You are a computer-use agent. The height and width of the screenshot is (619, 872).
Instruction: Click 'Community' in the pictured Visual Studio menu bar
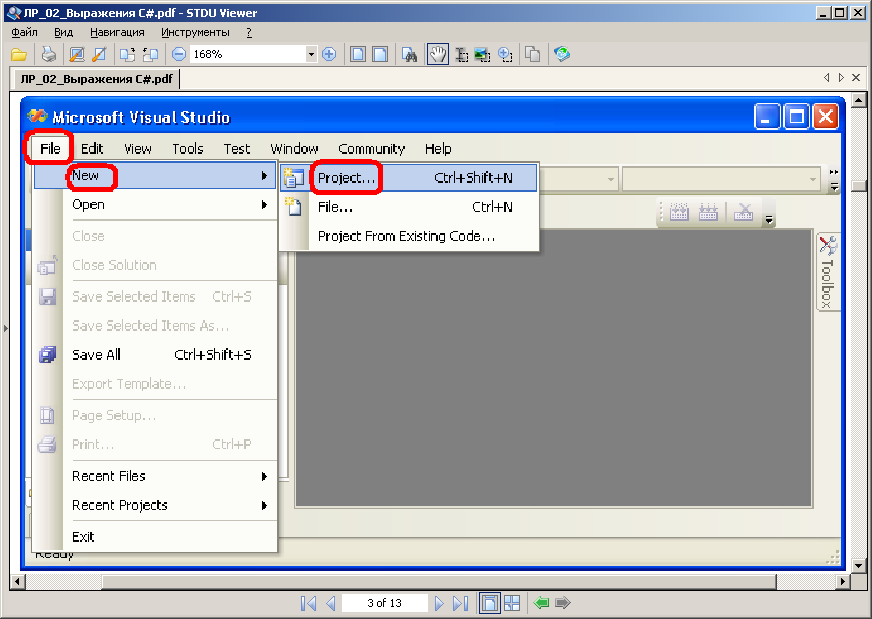click(x=371, y=149)
